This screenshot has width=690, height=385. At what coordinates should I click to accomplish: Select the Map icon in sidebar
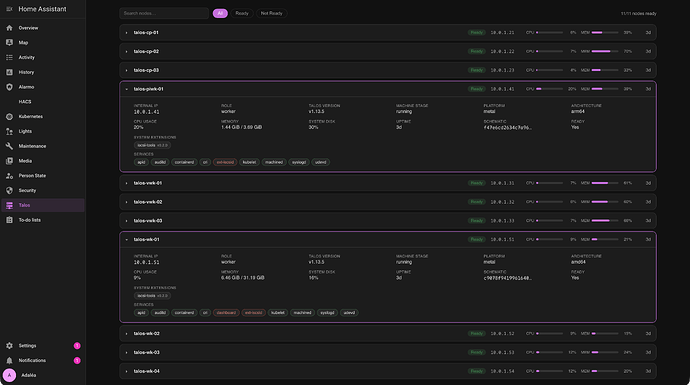[9, 43]
